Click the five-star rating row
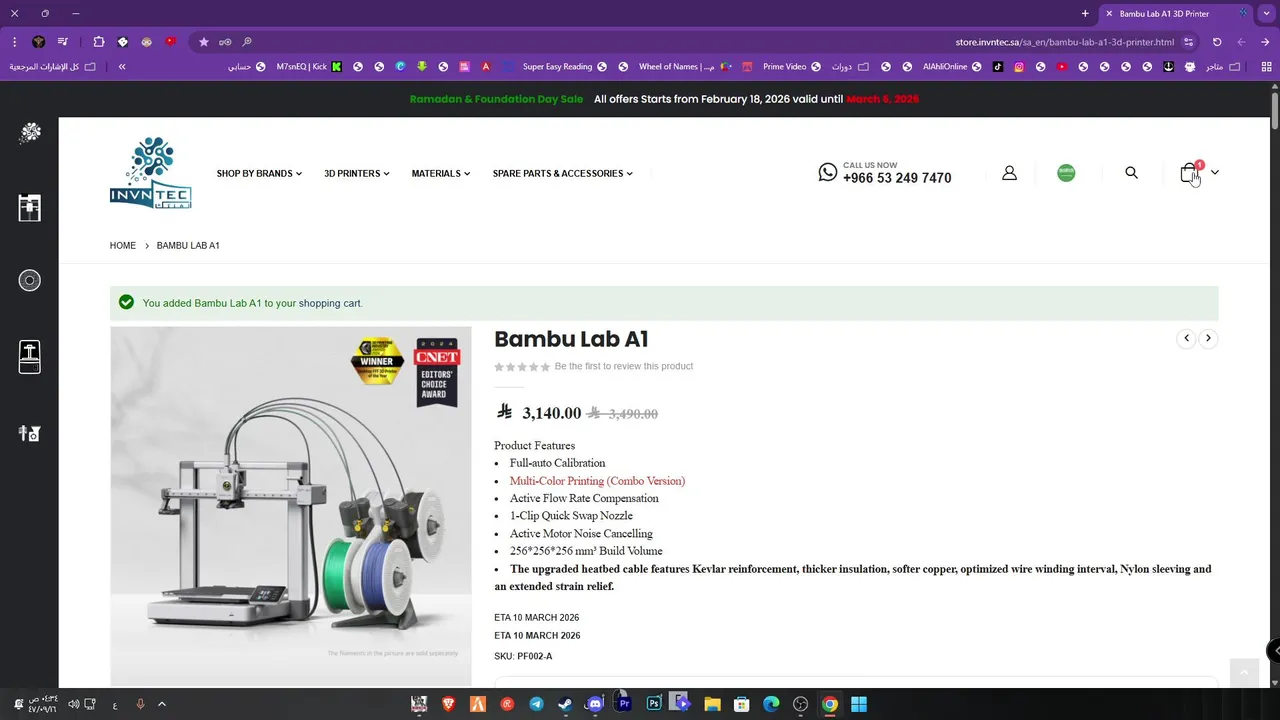Viewport: 1280px width, 720px height. click(x=521, y=367)
